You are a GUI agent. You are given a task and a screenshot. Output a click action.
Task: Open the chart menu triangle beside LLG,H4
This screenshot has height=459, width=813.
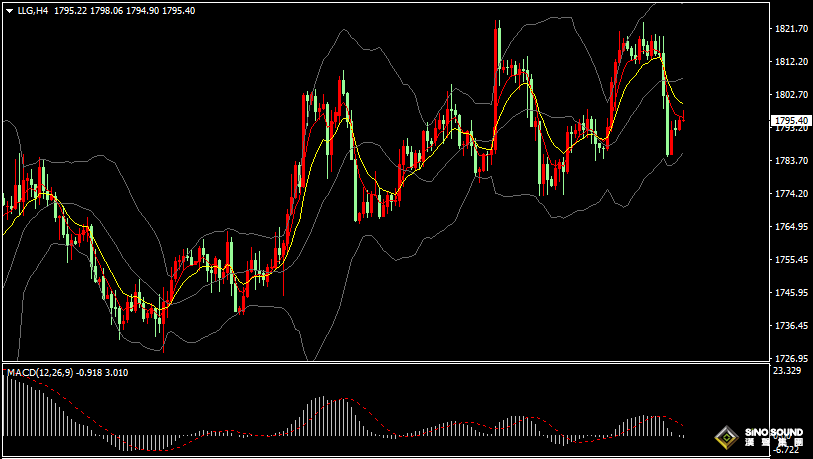click(10, 11)
